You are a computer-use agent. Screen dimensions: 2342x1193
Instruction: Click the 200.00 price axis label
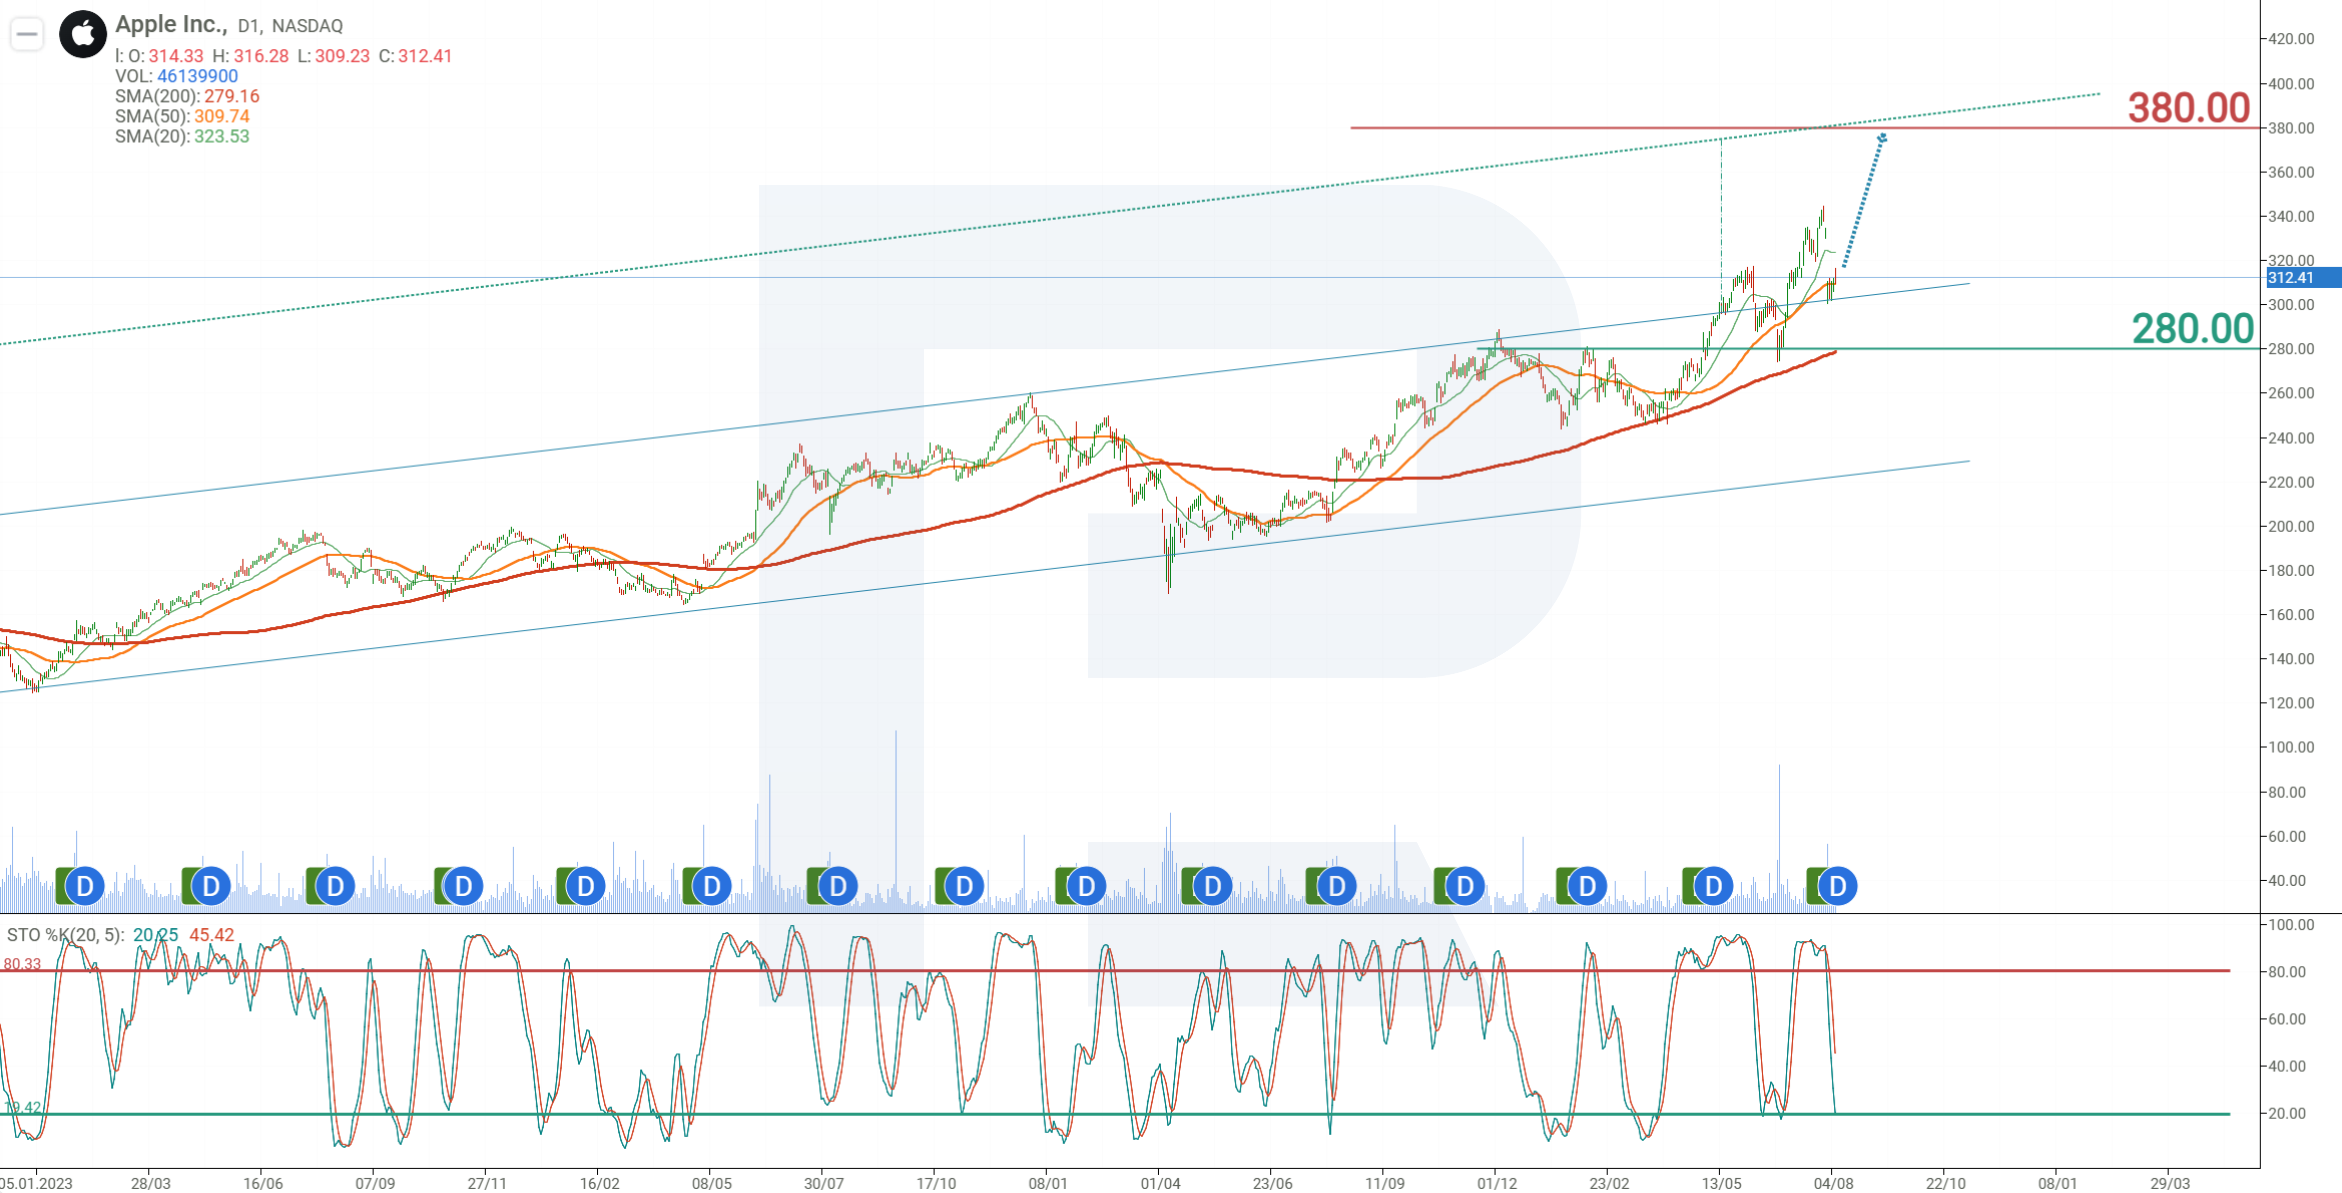coord(2291,526)
